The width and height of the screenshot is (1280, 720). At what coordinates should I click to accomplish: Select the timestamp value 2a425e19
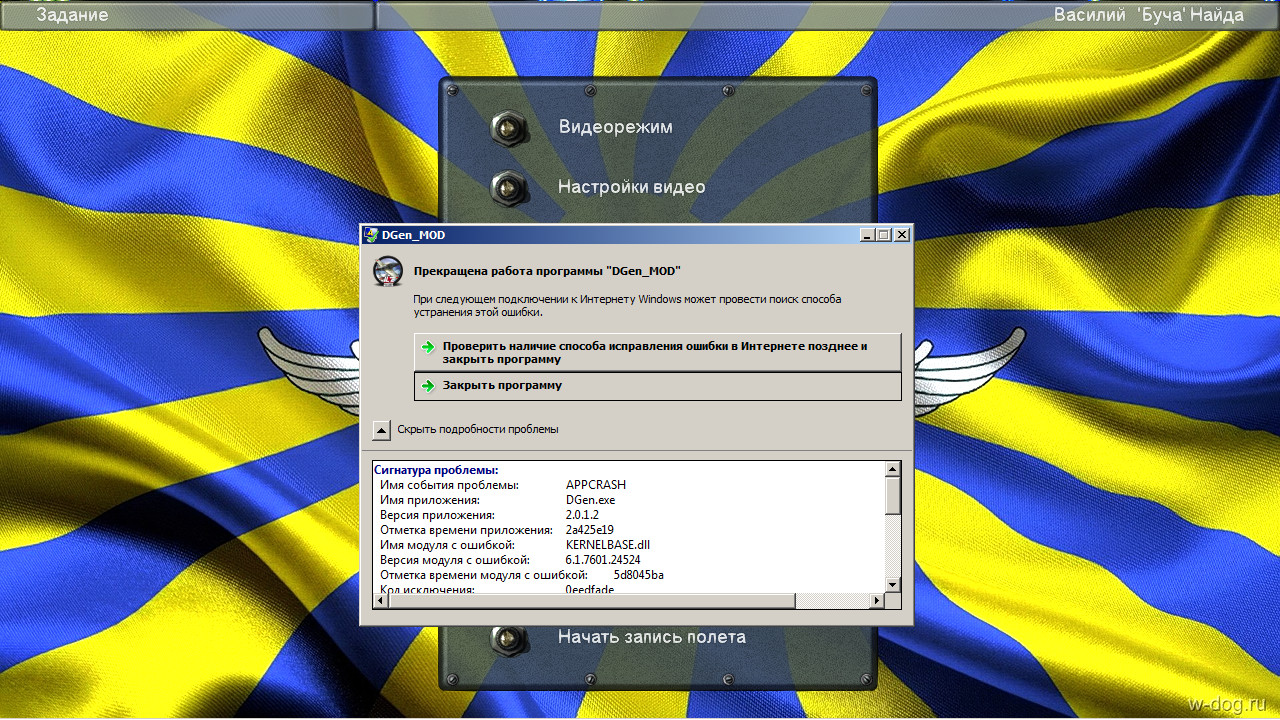click(x=590, y=530)
